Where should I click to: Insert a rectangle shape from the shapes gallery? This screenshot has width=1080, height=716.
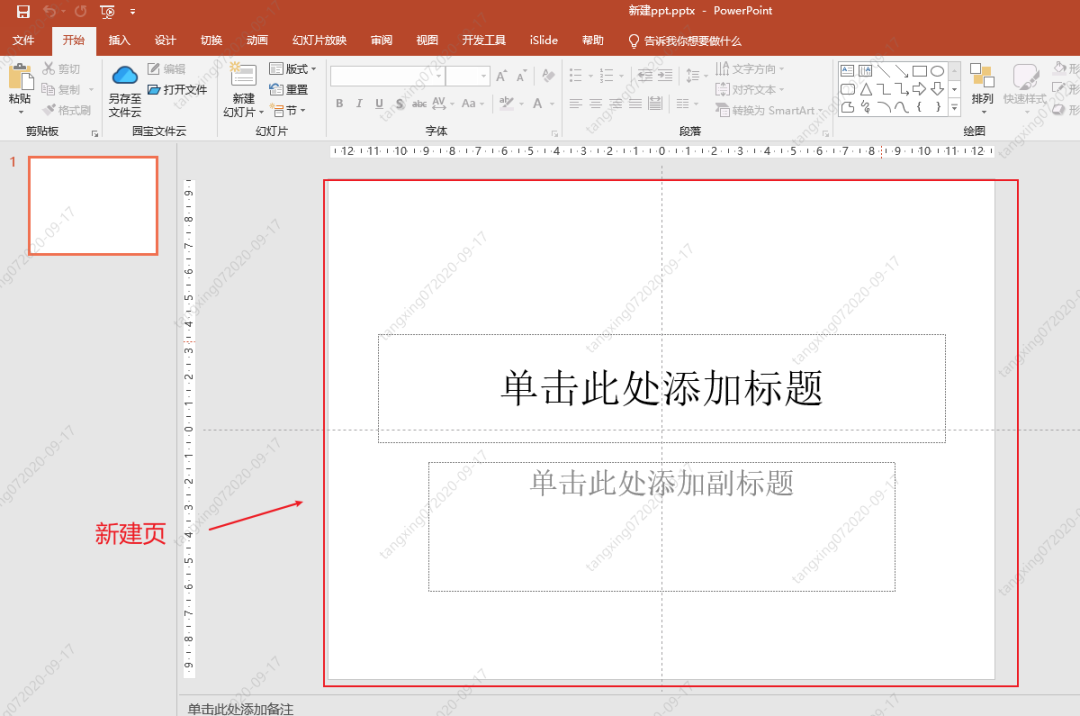(x=920, y=71)
